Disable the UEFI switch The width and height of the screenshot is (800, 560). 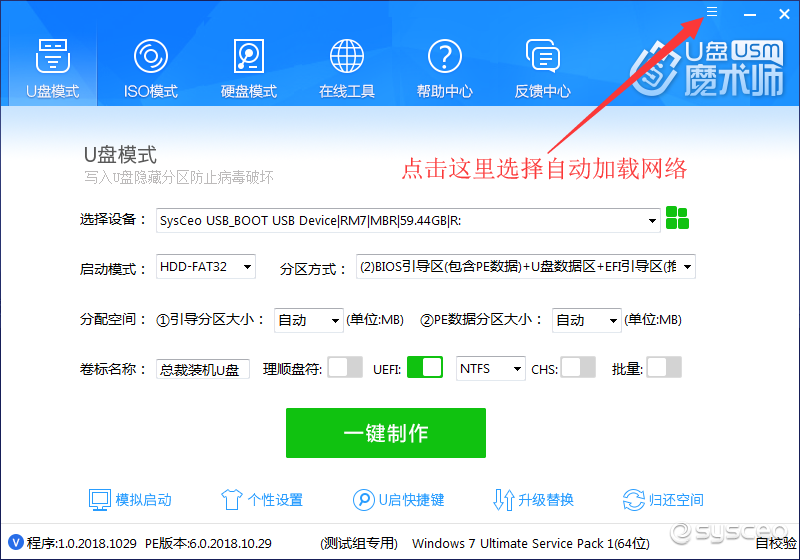click(x=425, y=367)
